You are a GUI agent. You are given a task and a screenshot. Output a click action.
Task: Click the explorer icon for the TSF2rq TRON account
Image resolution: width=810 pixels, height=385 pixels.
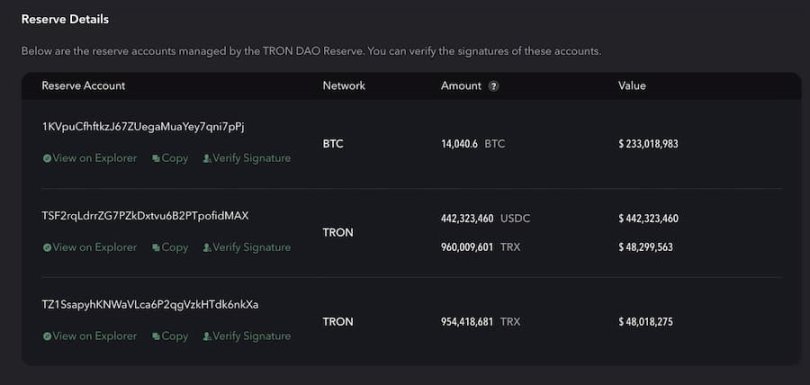[47, 248]
